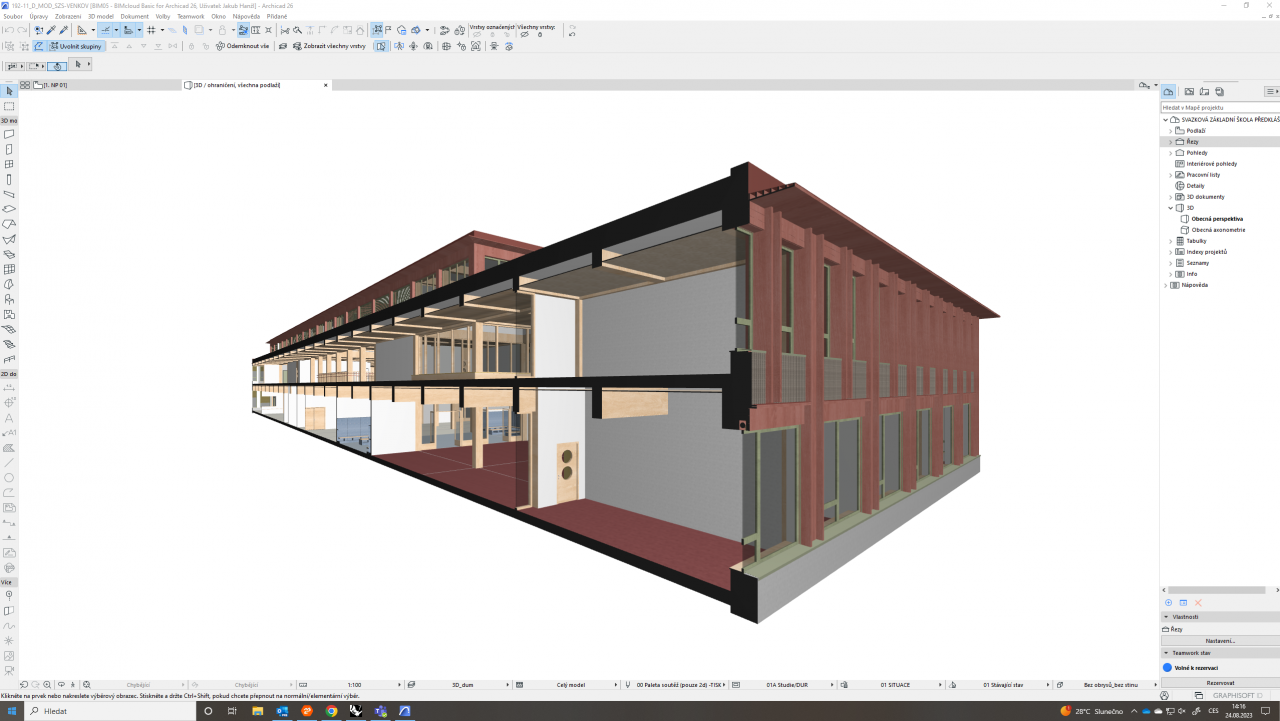Click the red delete icon in Navigator
The image size is (1280, 721).
coord(1198,603)
